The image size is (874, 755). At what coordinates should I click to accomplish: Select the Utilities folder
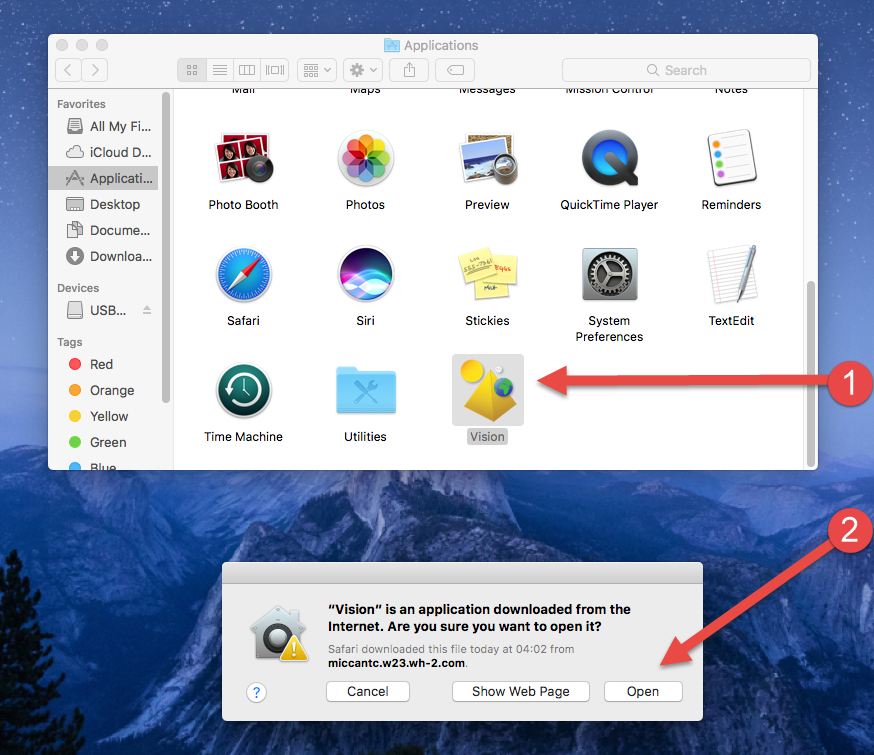coord(366,391)
